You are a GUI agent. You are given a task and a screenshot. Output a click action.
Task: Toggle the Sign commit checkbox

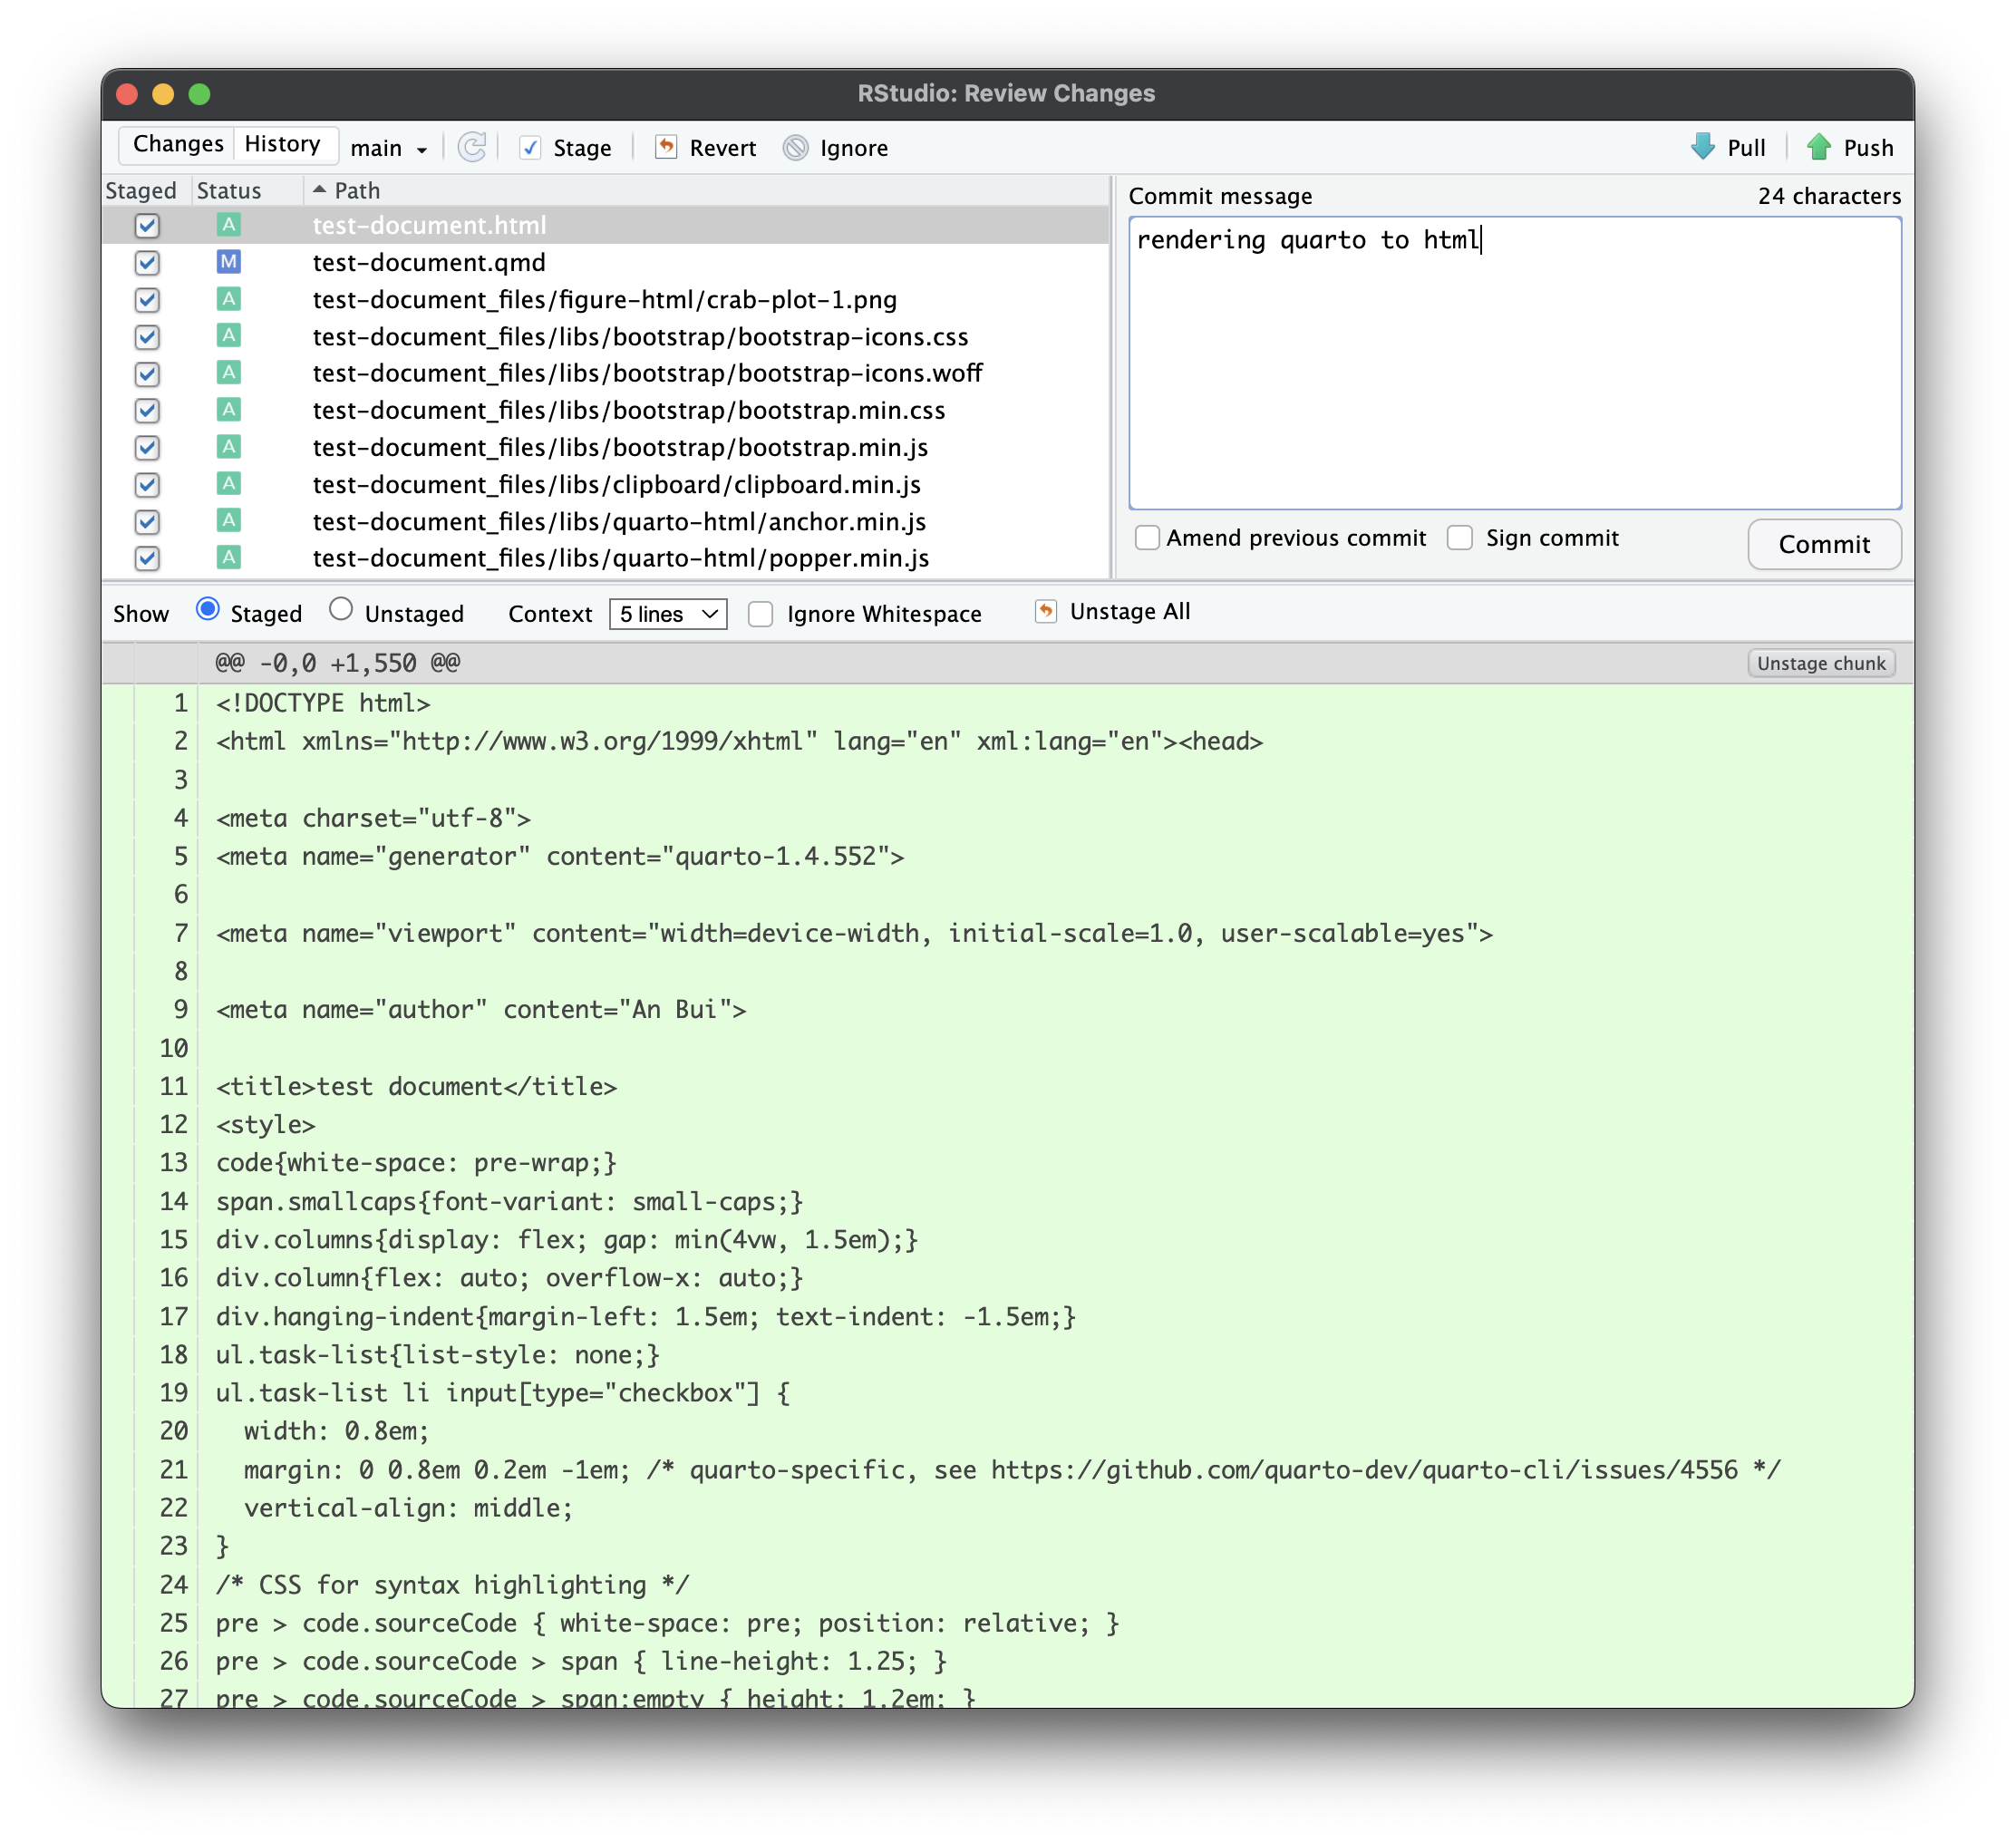1460,538
